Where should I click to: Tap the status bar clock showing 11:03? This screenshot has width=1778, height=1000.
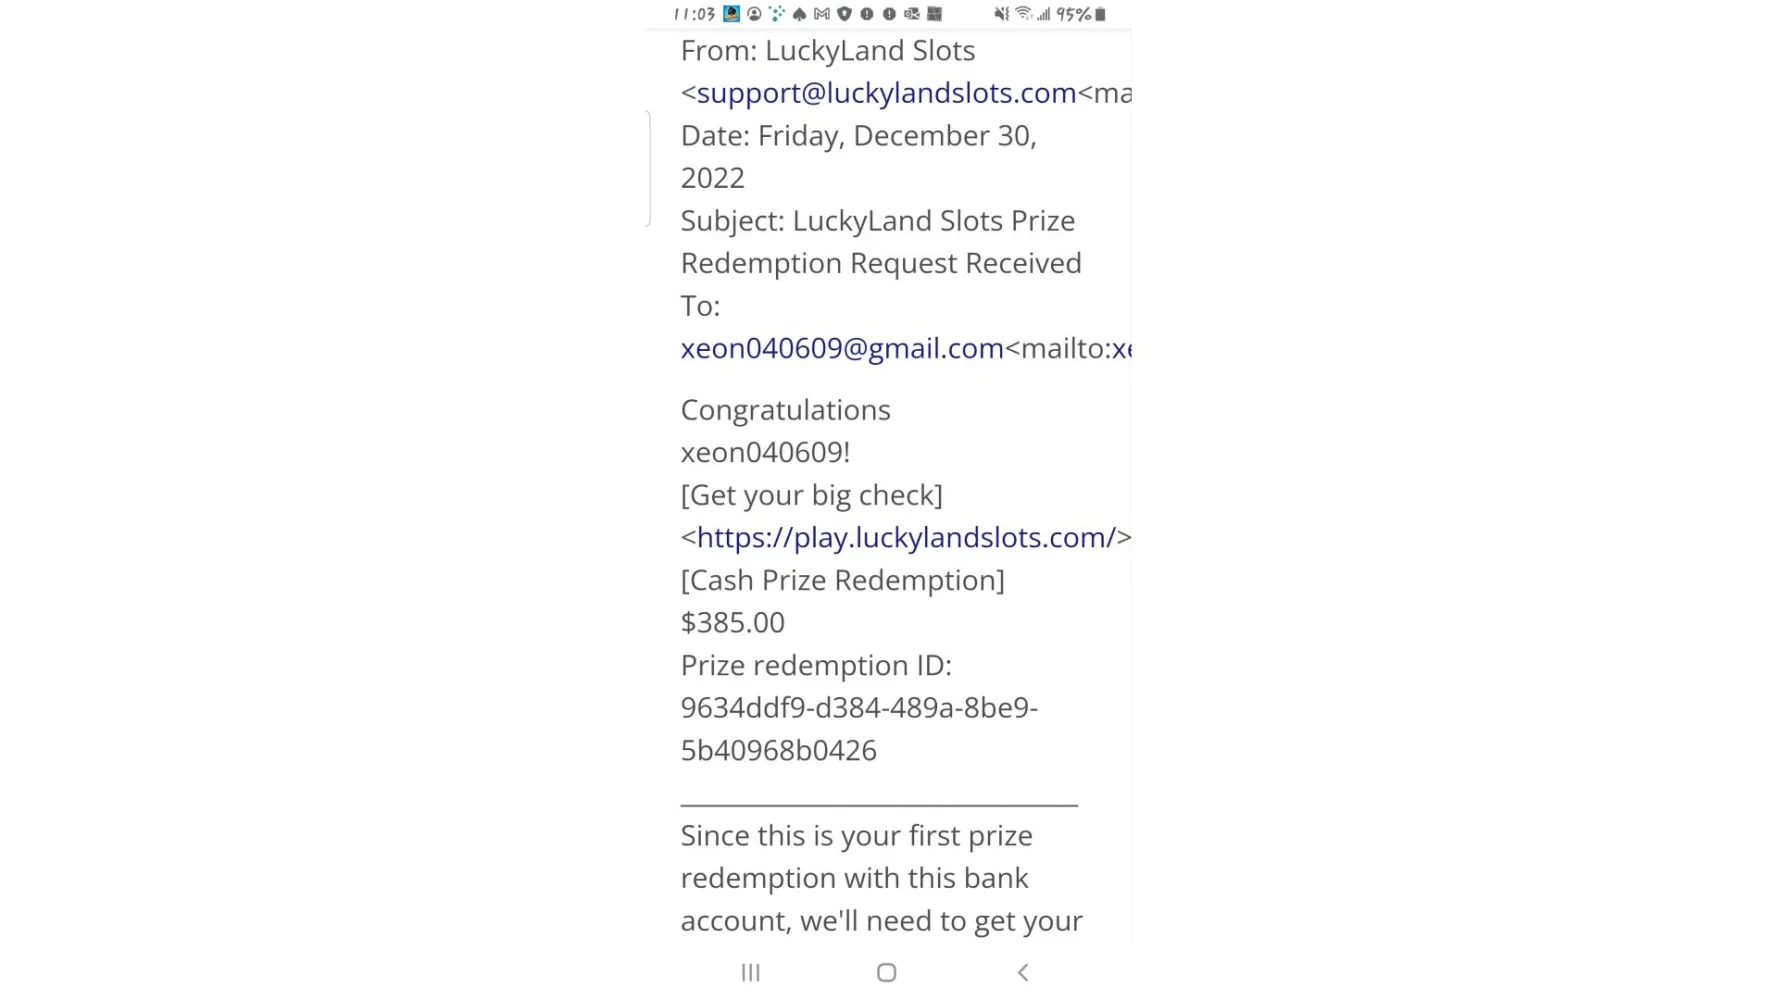point(695,14)
